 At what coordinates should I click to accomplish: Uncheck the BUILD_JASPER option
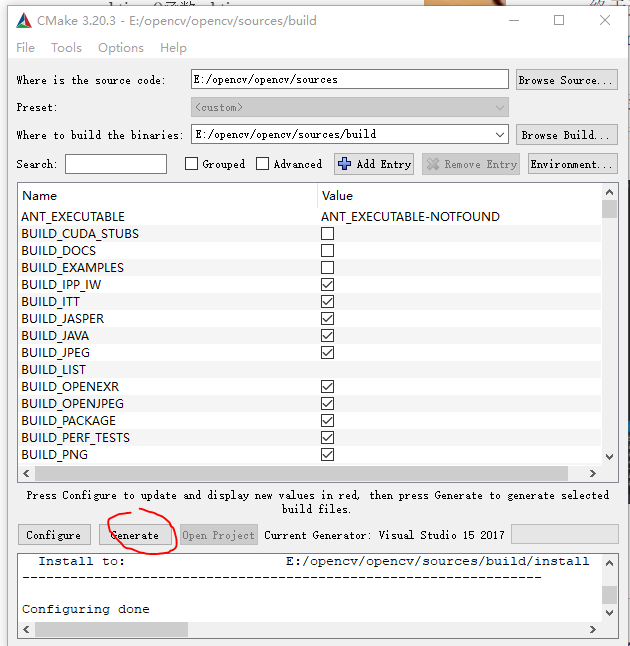(x=328, y=318)
